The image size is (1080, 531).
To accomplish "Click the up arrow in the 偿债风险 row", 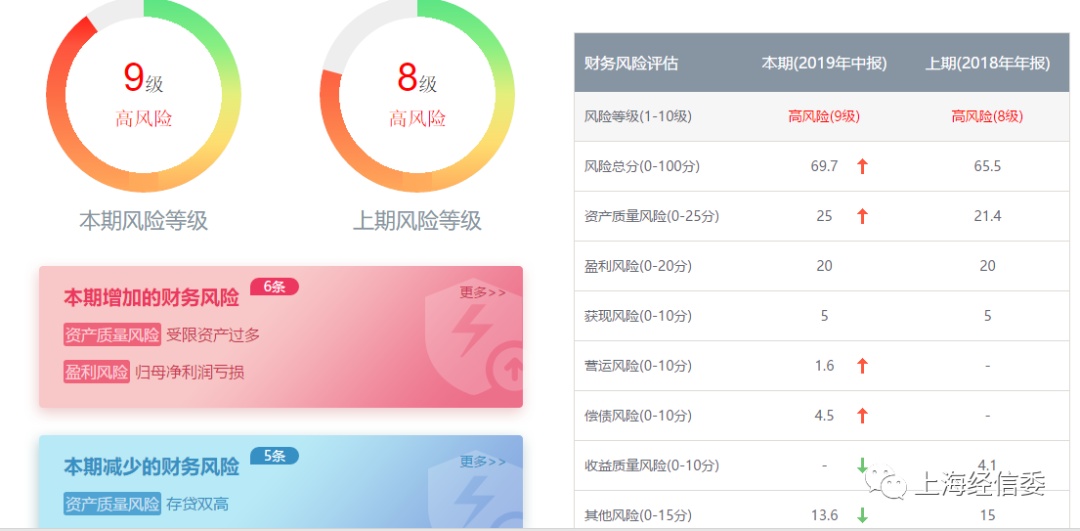I will tap(862, 415).
